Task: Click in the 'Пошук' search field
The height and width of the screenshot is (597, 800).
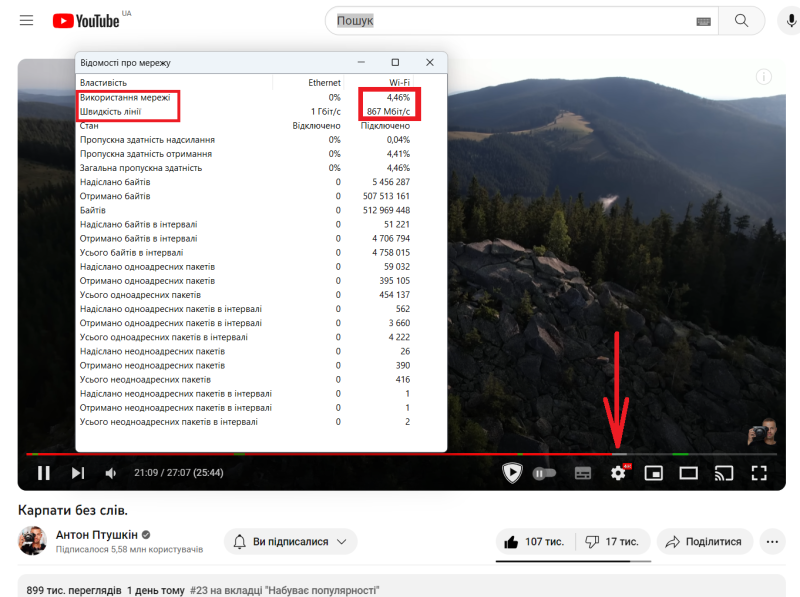Action: (510, 21)
